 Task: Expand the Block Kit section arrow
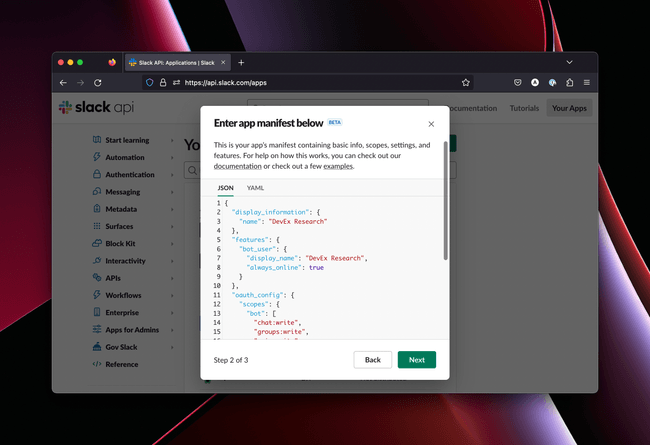click(172, 243)
